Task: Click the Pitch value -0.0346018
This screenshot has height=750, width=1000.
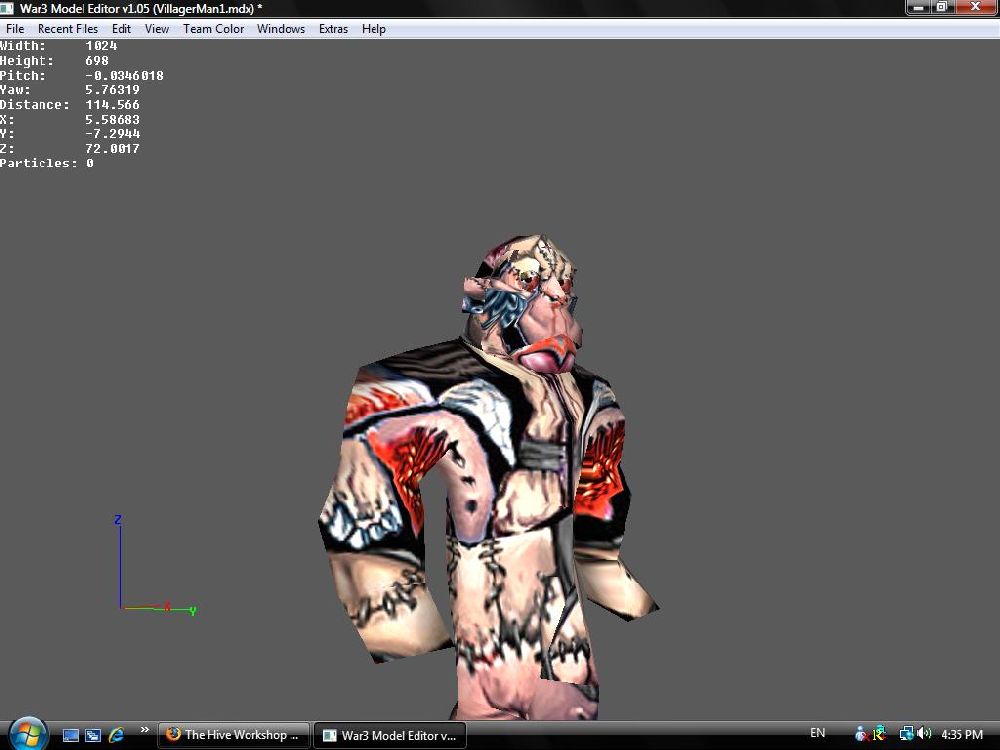Action: point(124,75)
